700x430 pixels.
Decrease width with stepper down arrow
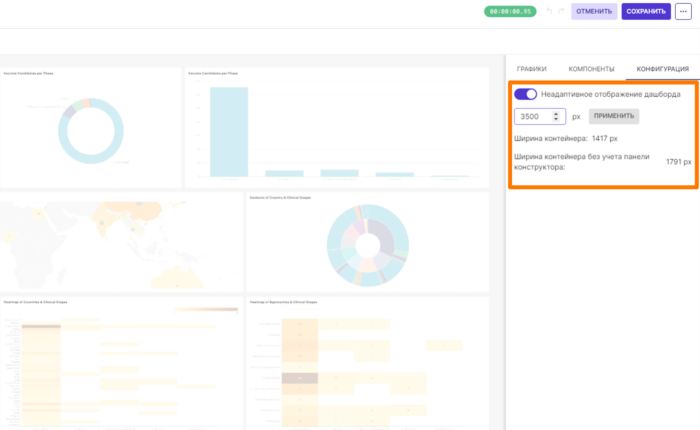coord(556,119)
